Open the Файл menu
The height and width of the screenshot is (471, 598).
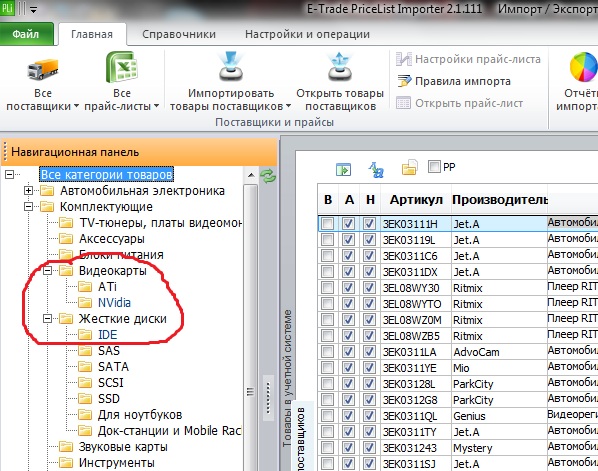coord(26,34)
